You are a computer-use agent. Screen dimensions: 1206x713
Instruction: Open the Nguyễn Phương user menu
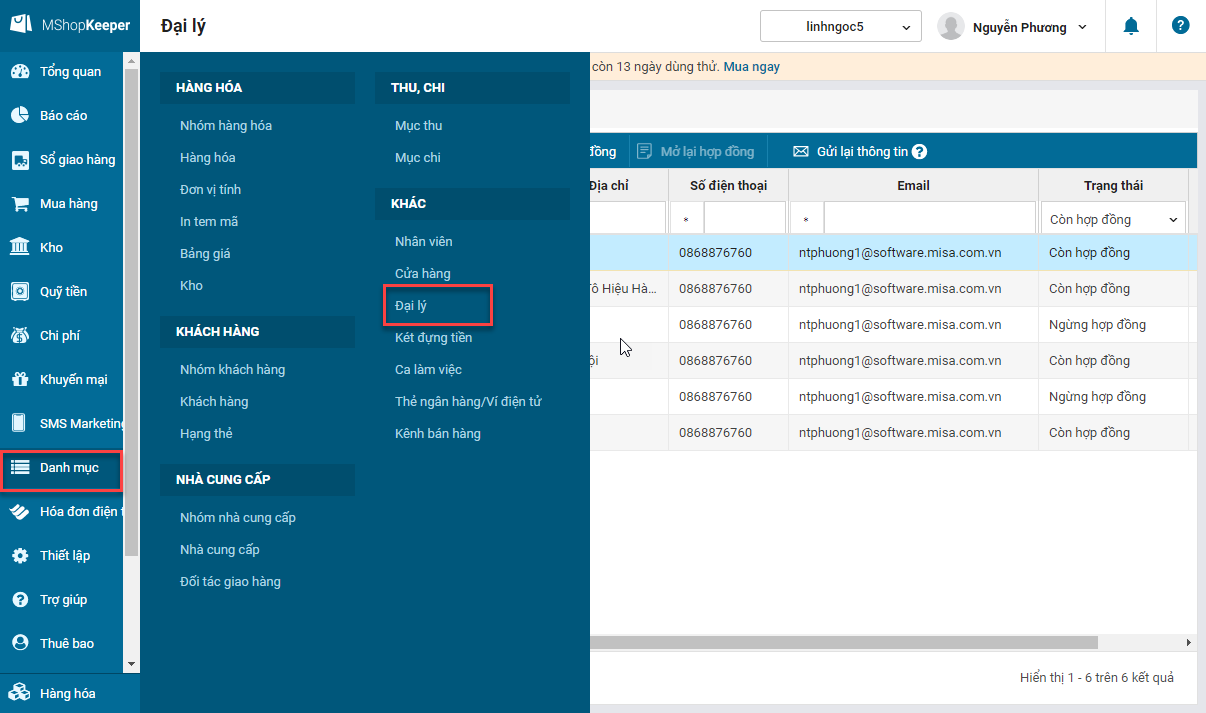1013,27
